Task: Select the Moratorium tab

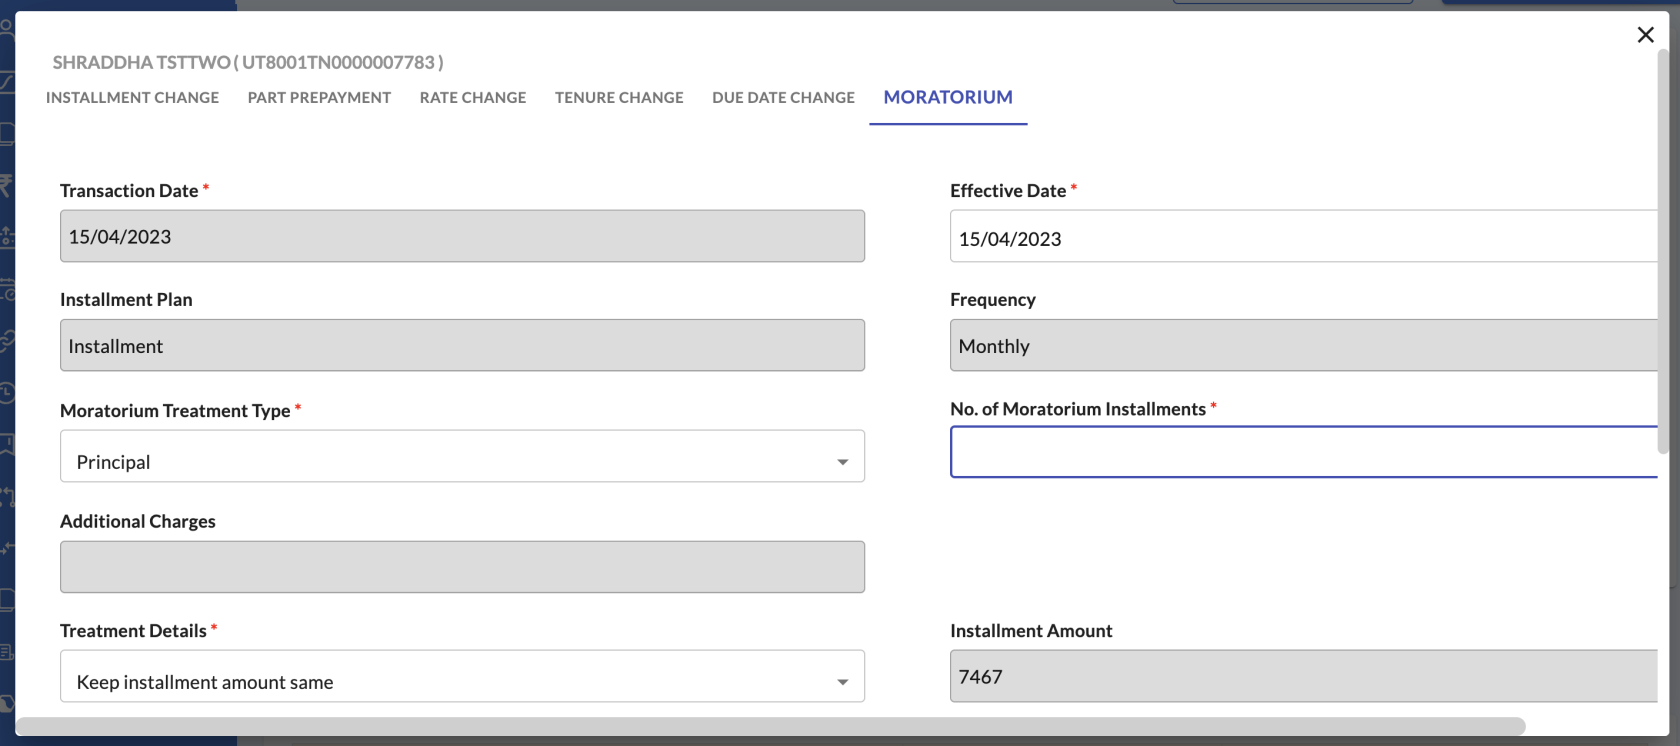Action: [x=948, y=97]
